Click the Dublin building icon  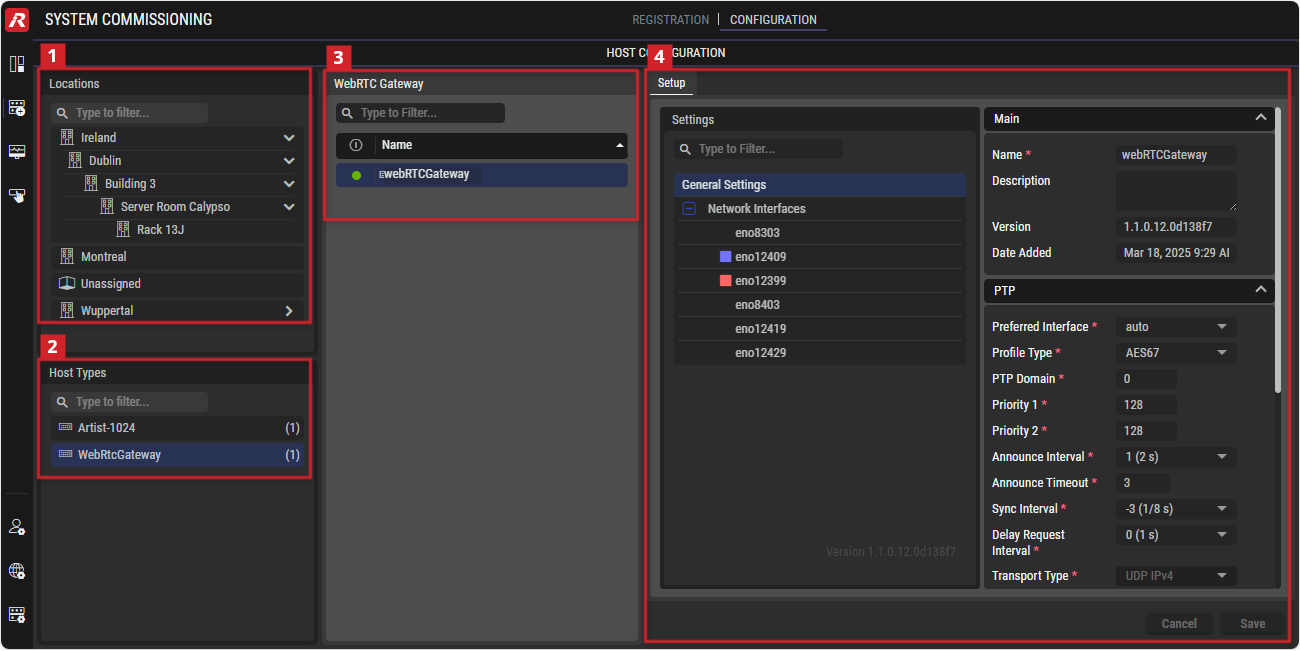(76, 160)
